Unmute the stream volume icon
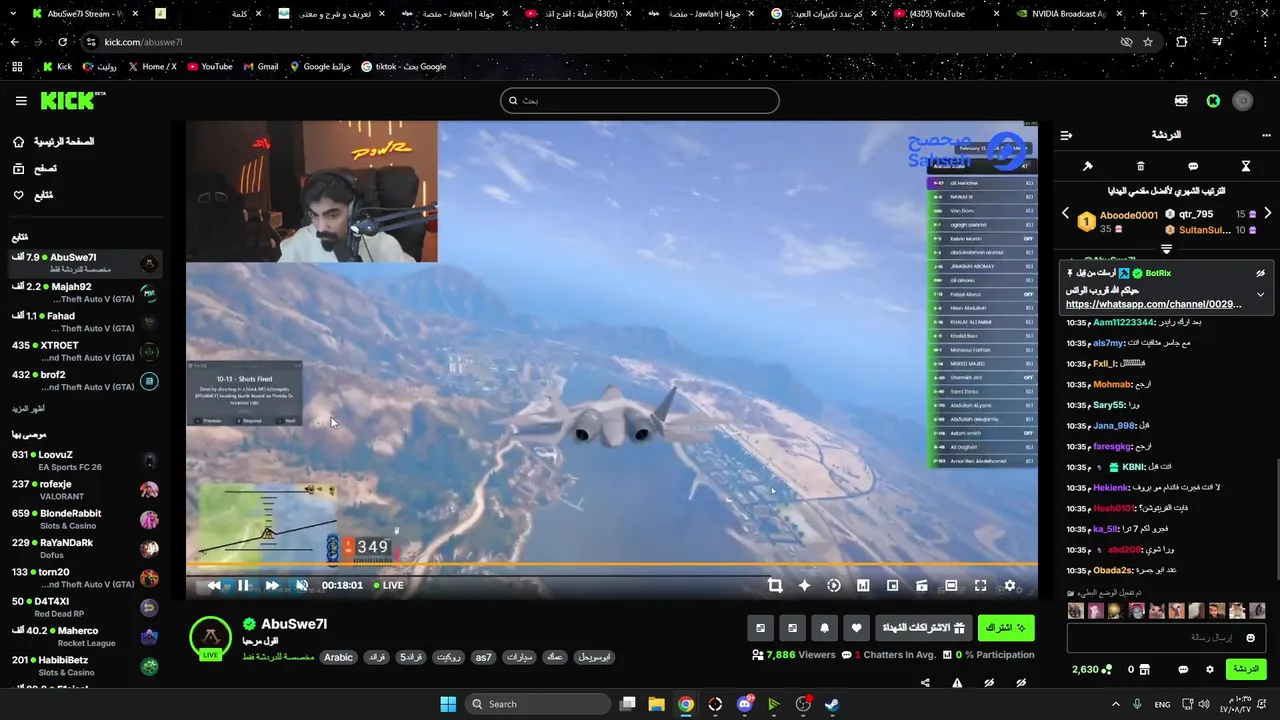 (x=302, y=585)
